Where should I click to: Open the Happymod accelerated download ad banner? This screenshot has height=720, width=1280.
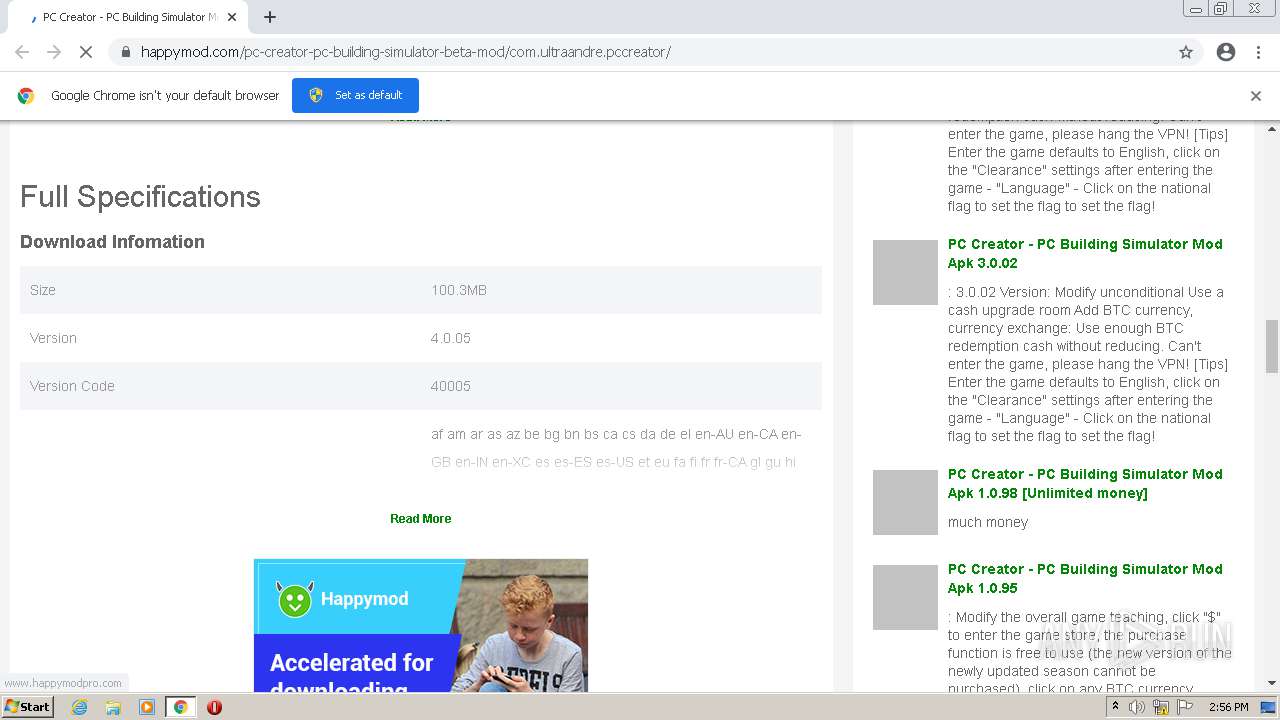coord(421,625)
